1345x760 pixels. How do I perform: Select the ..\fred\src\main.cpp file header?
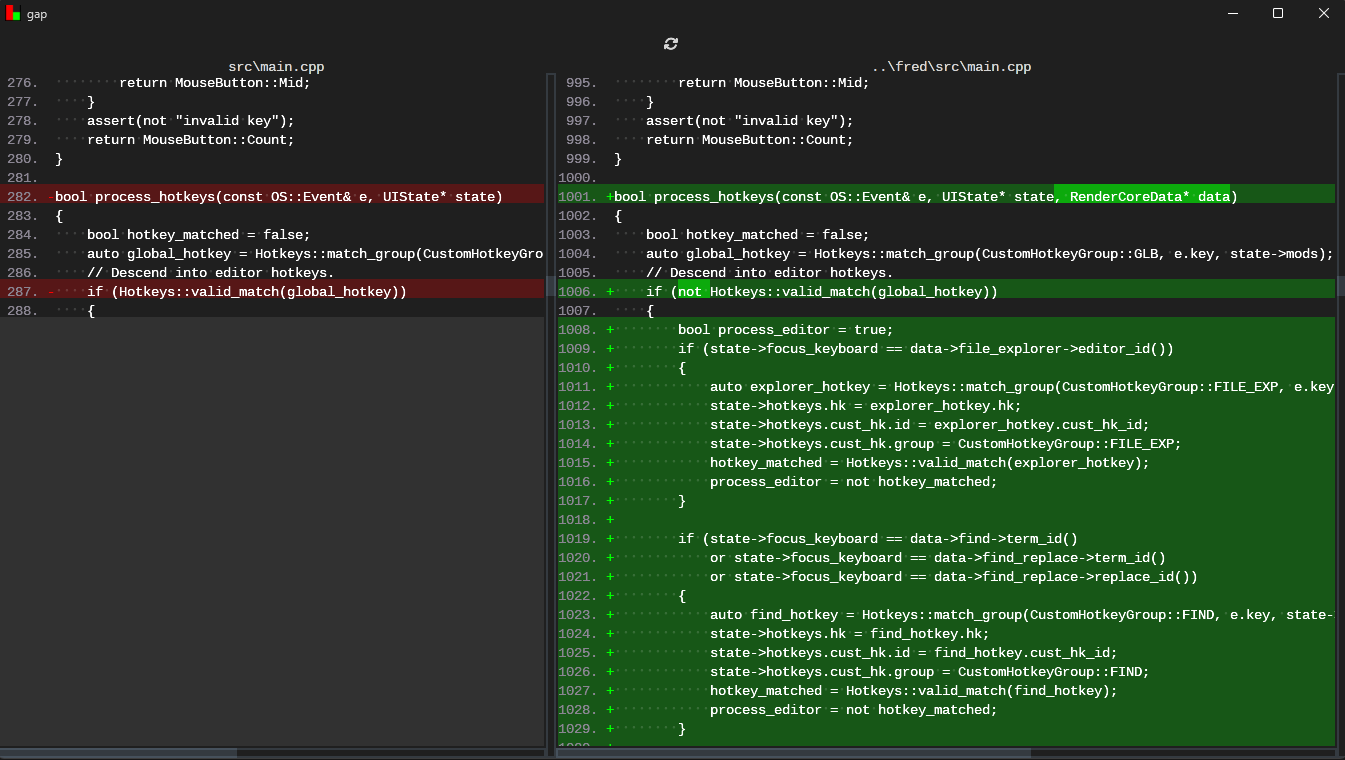tap(950, 67)
